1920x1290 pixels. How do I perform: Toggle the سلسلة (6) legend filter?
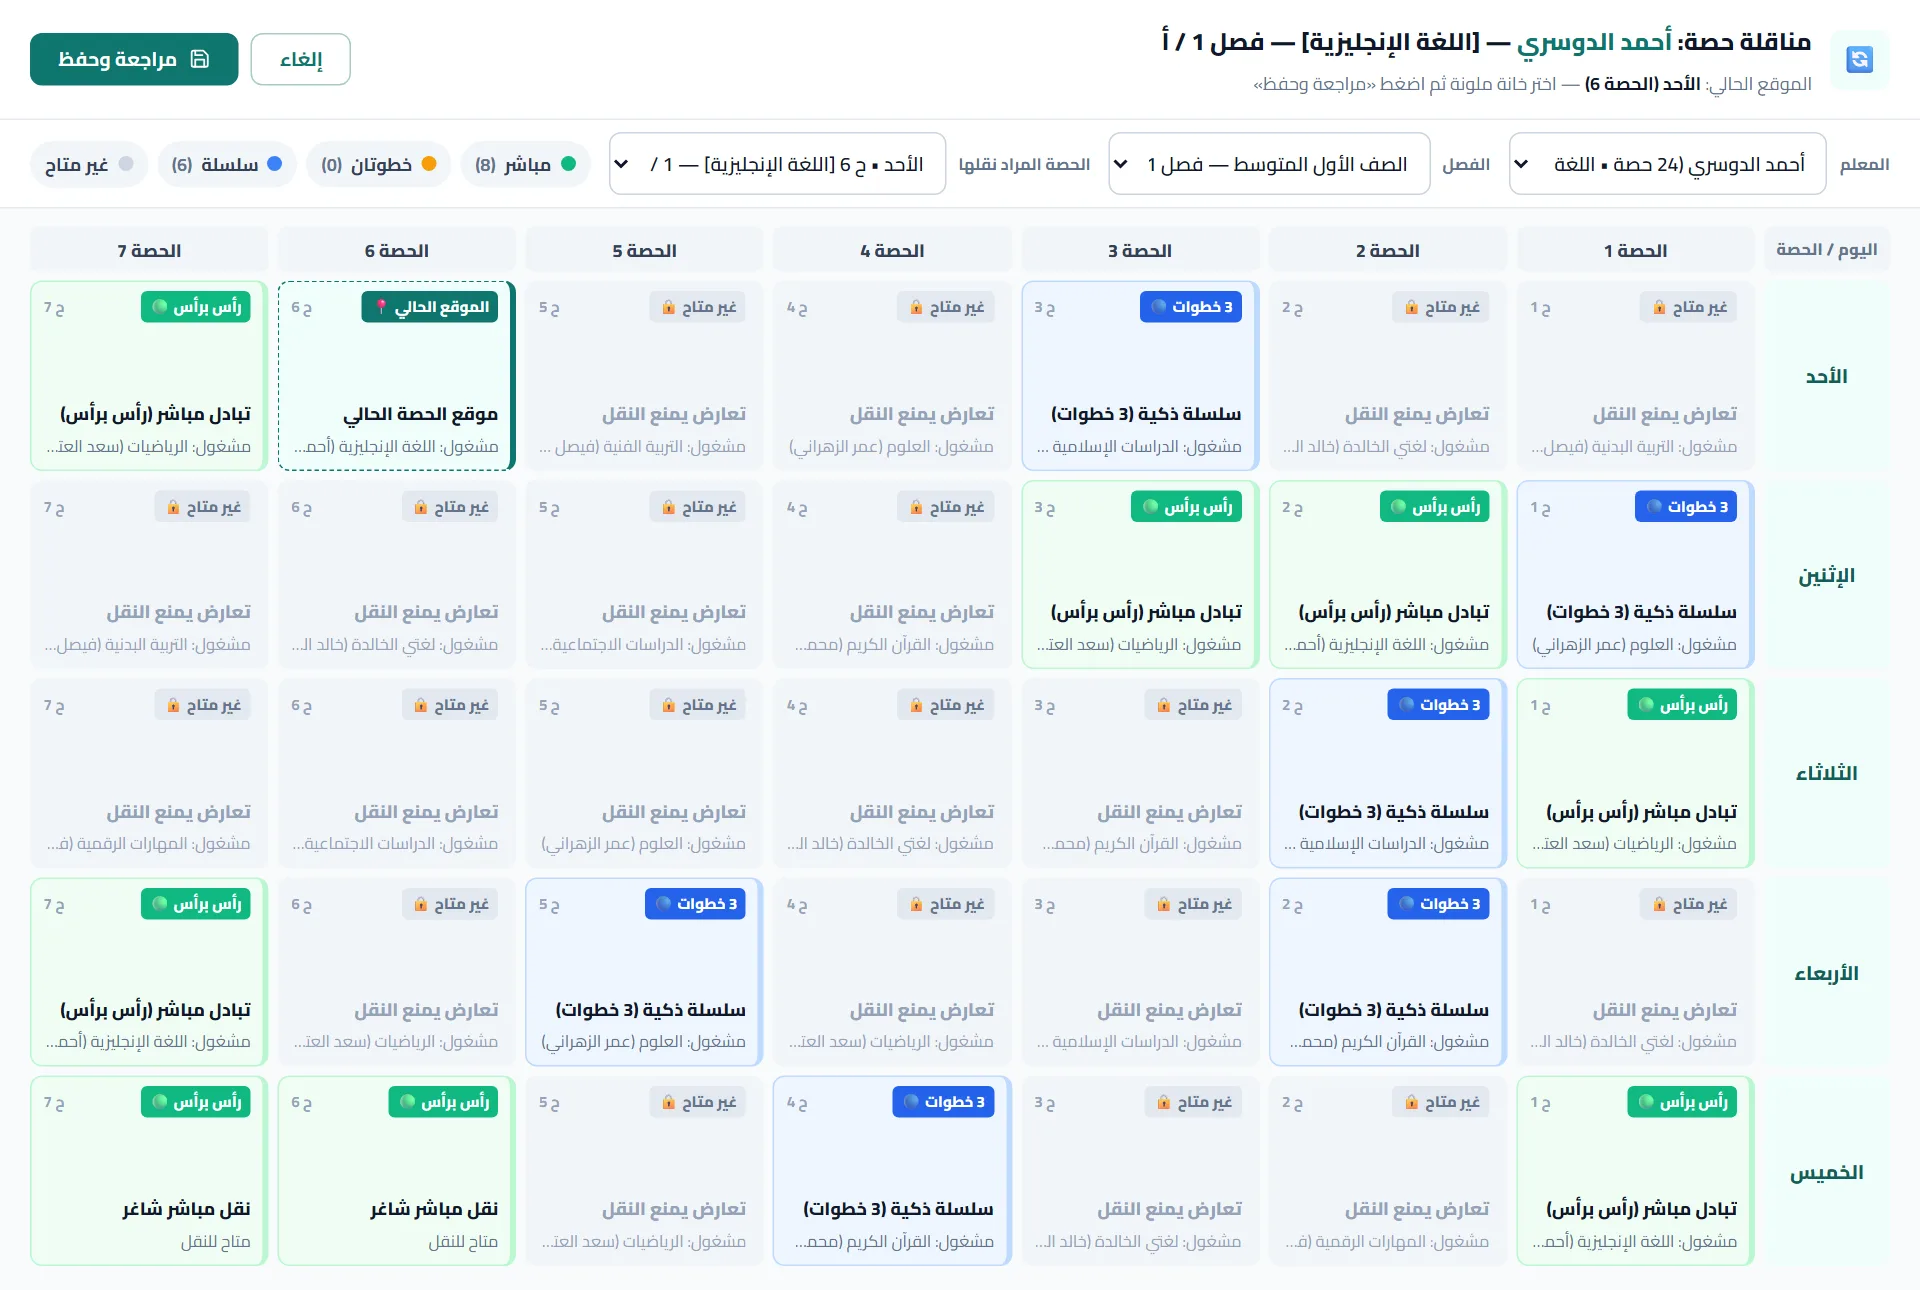pos(227,164)
